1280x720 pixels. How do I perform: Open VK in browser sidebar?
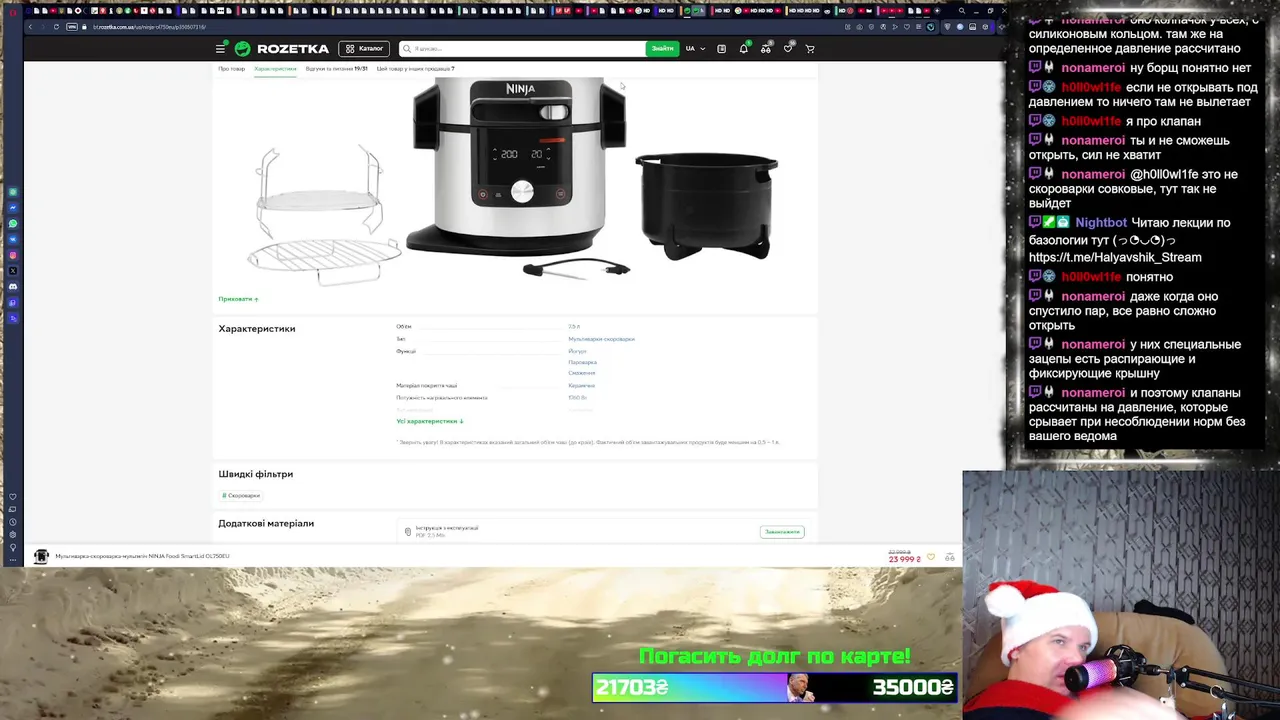tap(13, 239)
